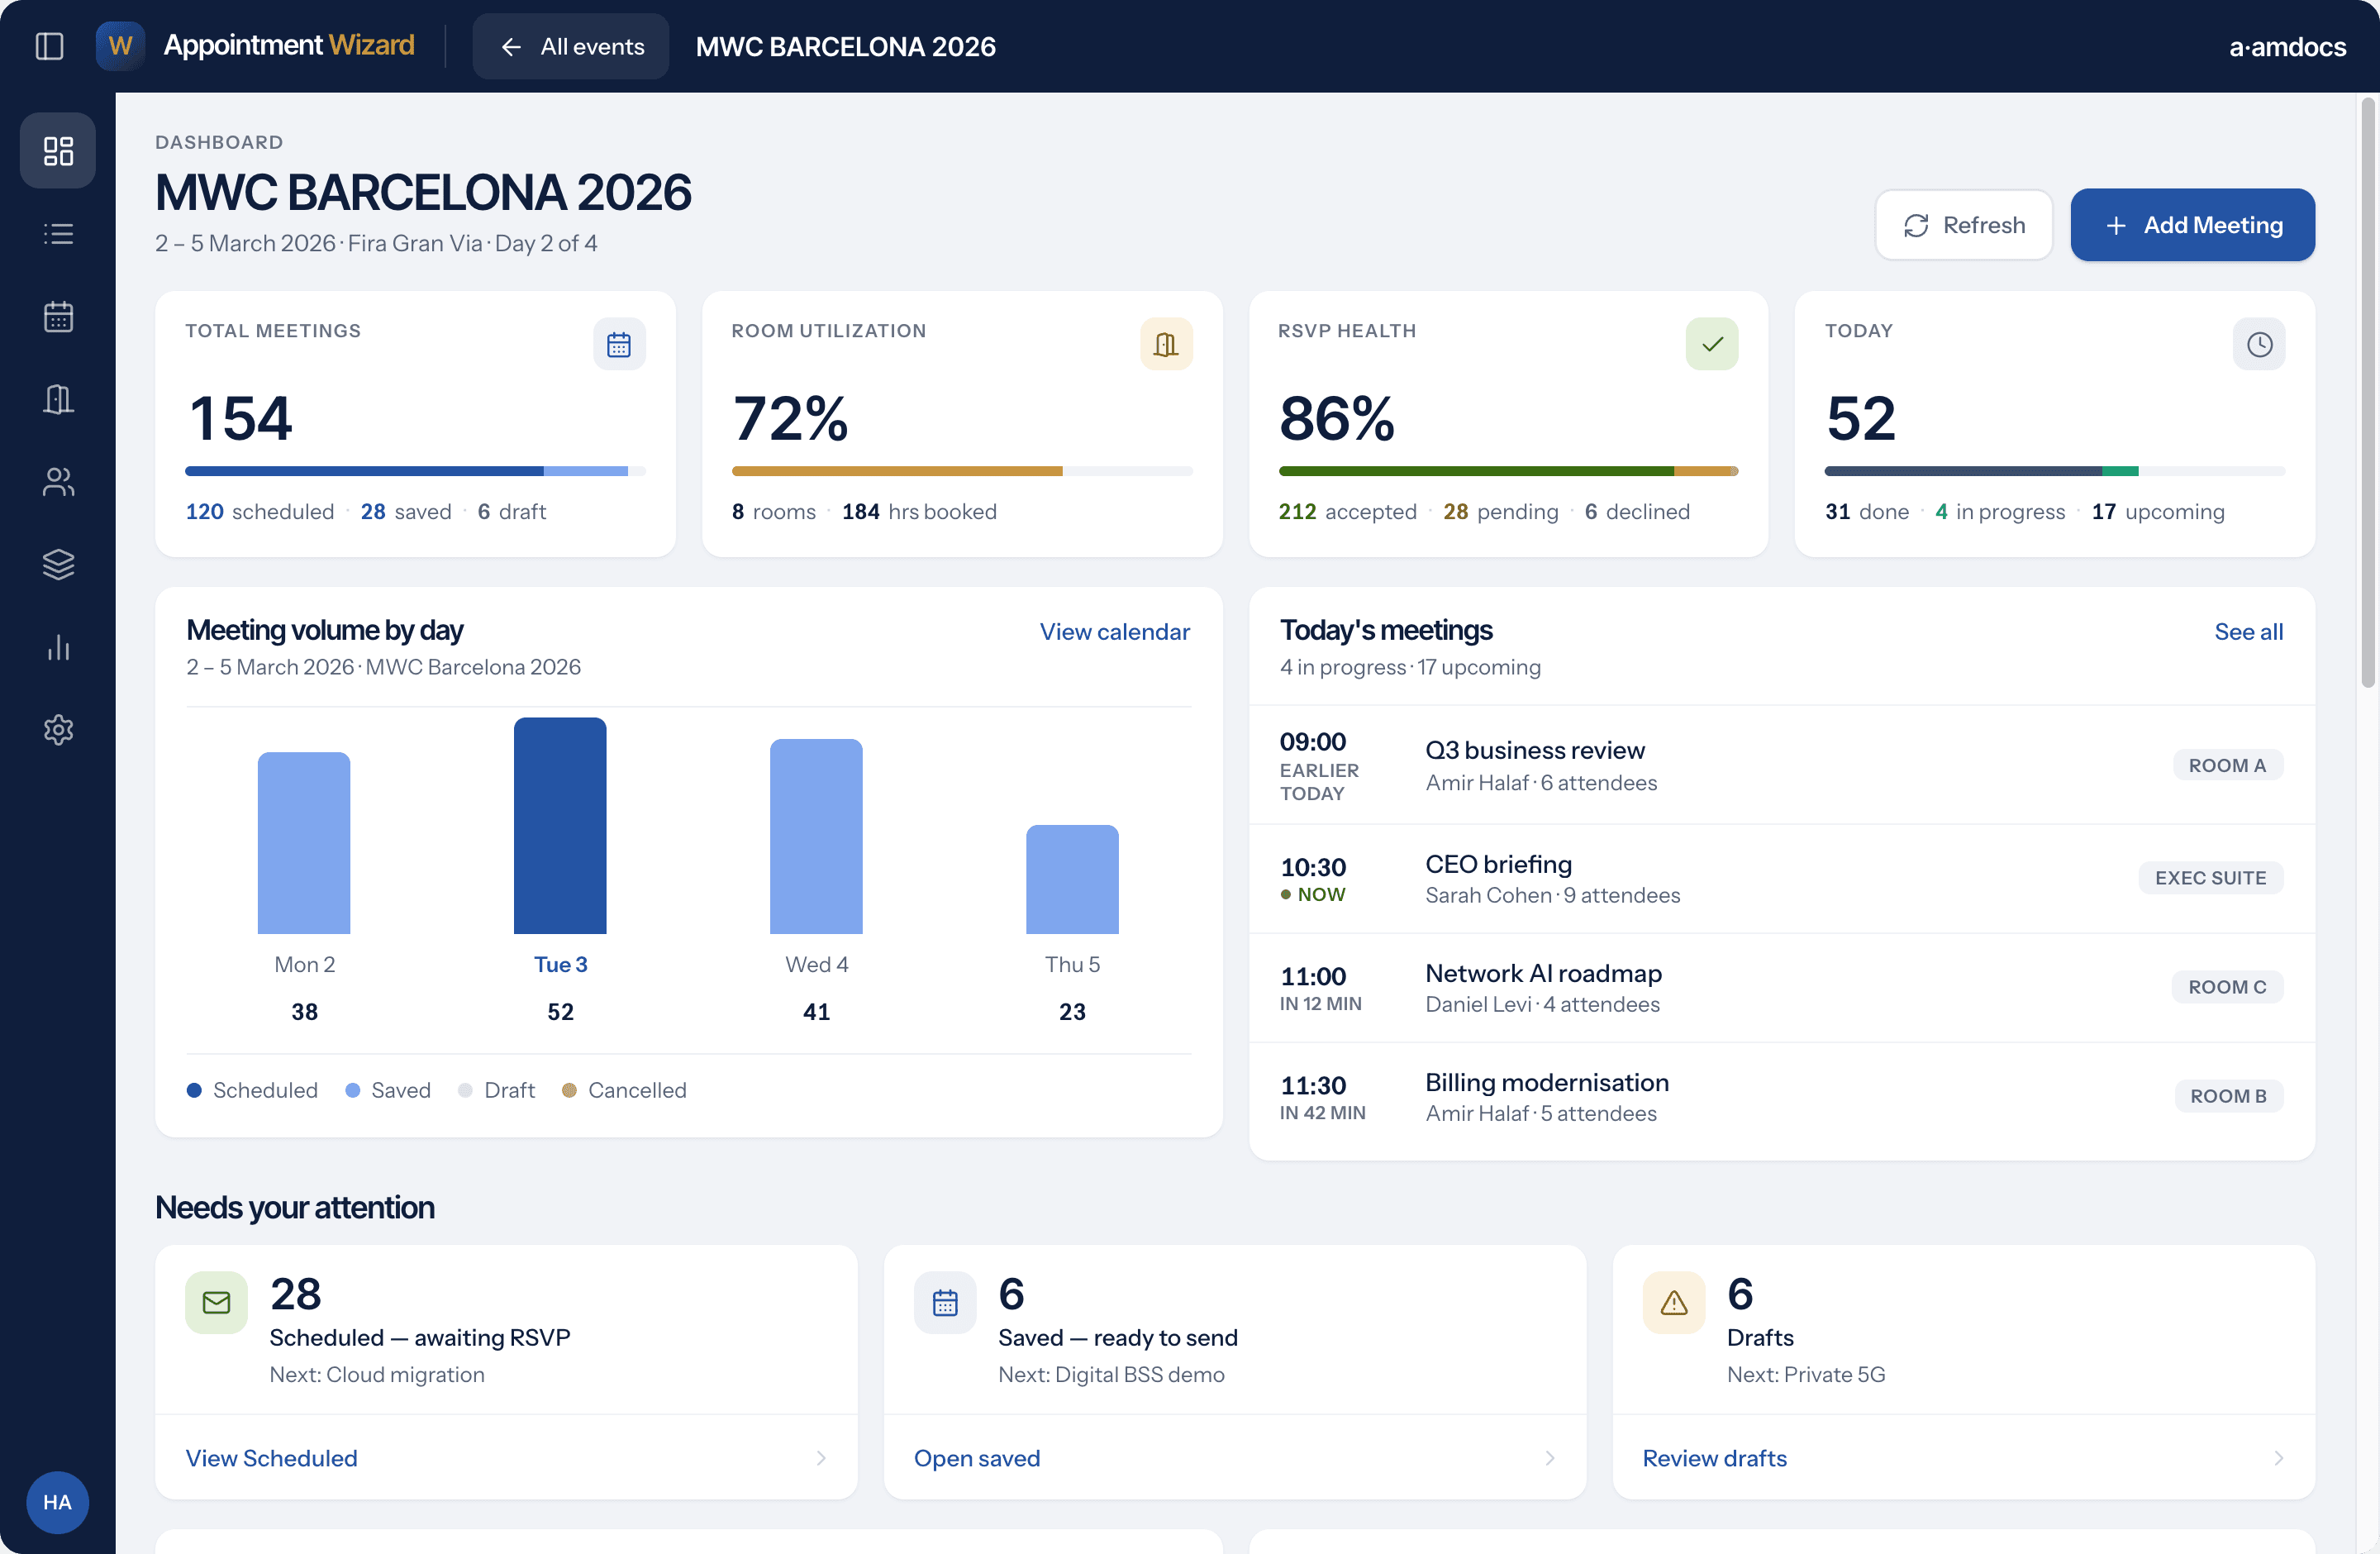2380x1554 pixels.
Task: Click the warning triangle icon on Drafts card
Action: click(1674, 1302)
